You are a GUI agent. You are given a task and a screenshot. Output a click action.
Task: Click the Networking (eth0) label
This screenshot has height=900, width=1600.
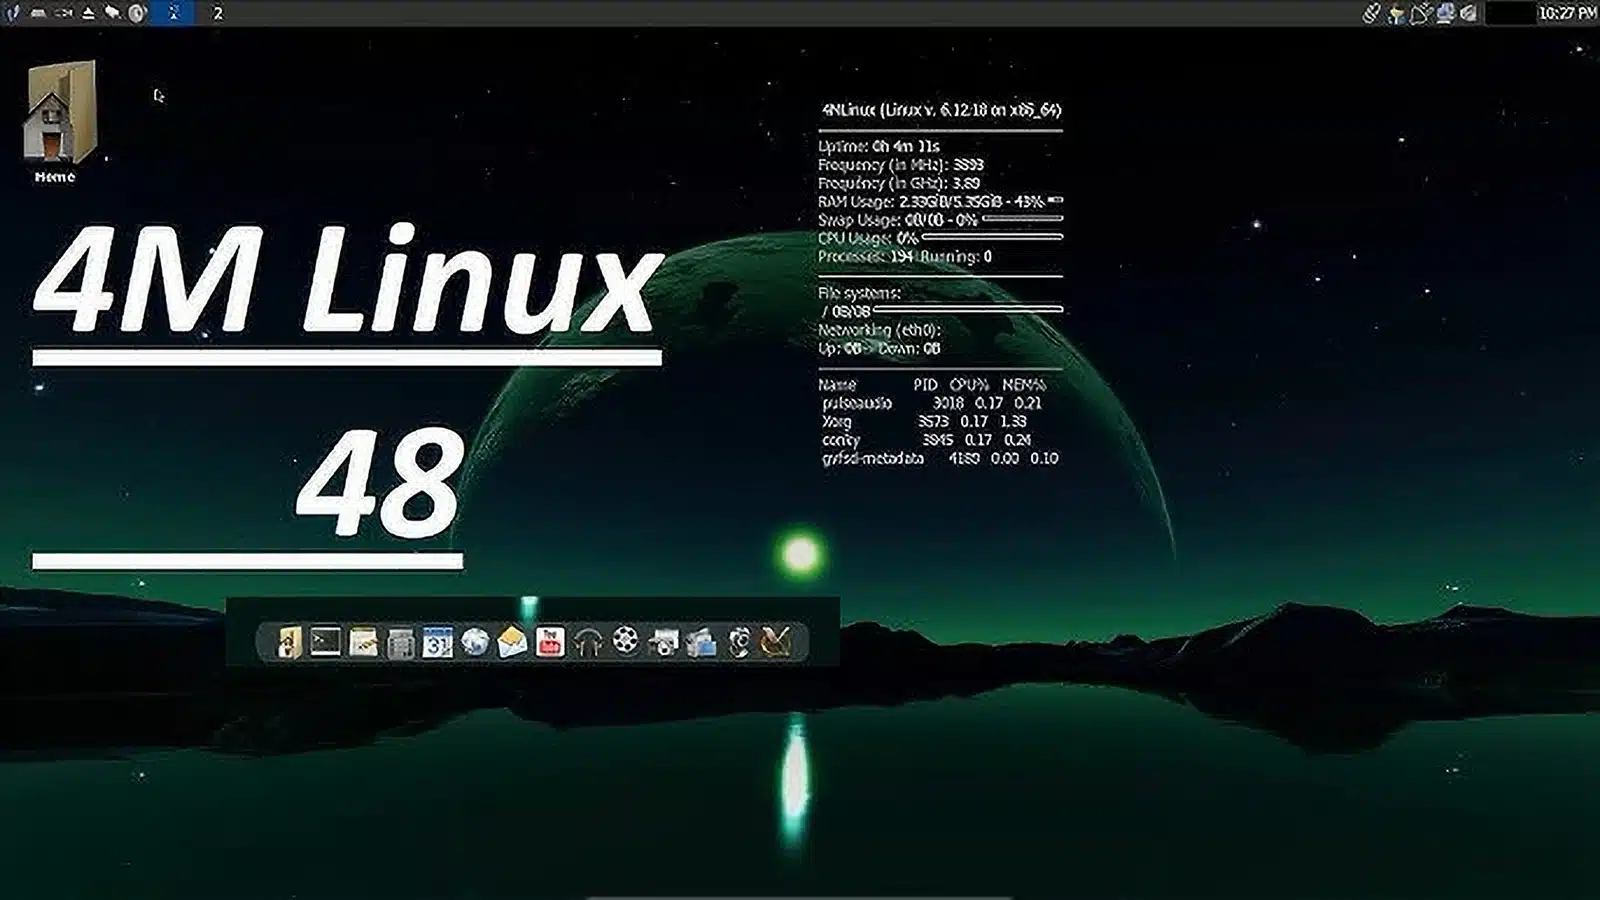pyautogui.click(x=879, y=329)
